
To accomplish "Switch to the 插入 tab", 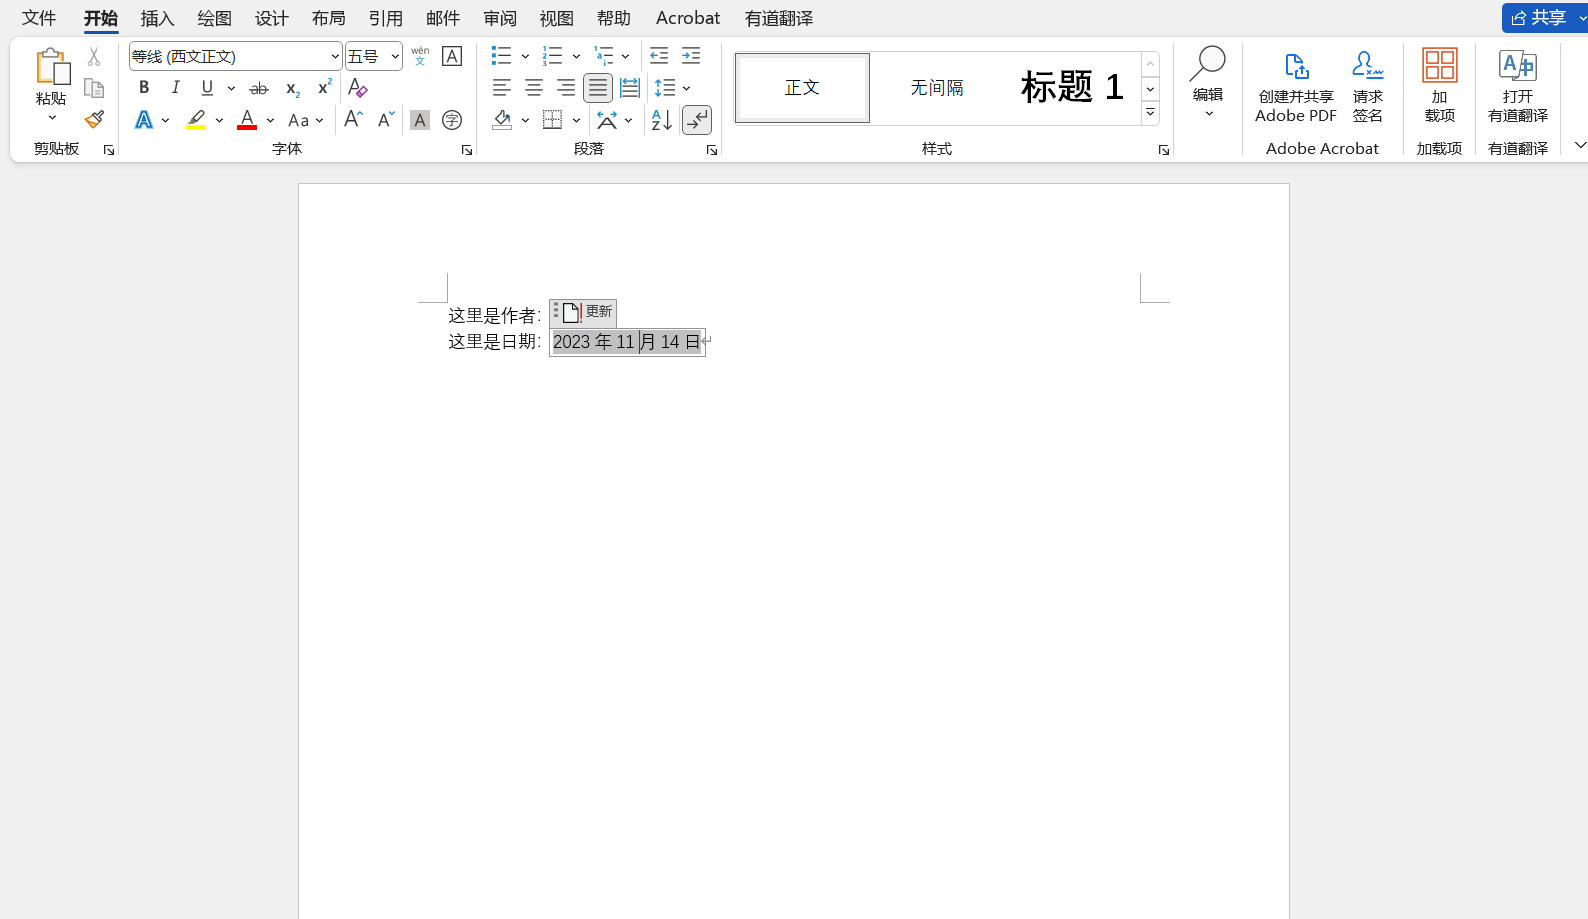I will click(157, 18).
